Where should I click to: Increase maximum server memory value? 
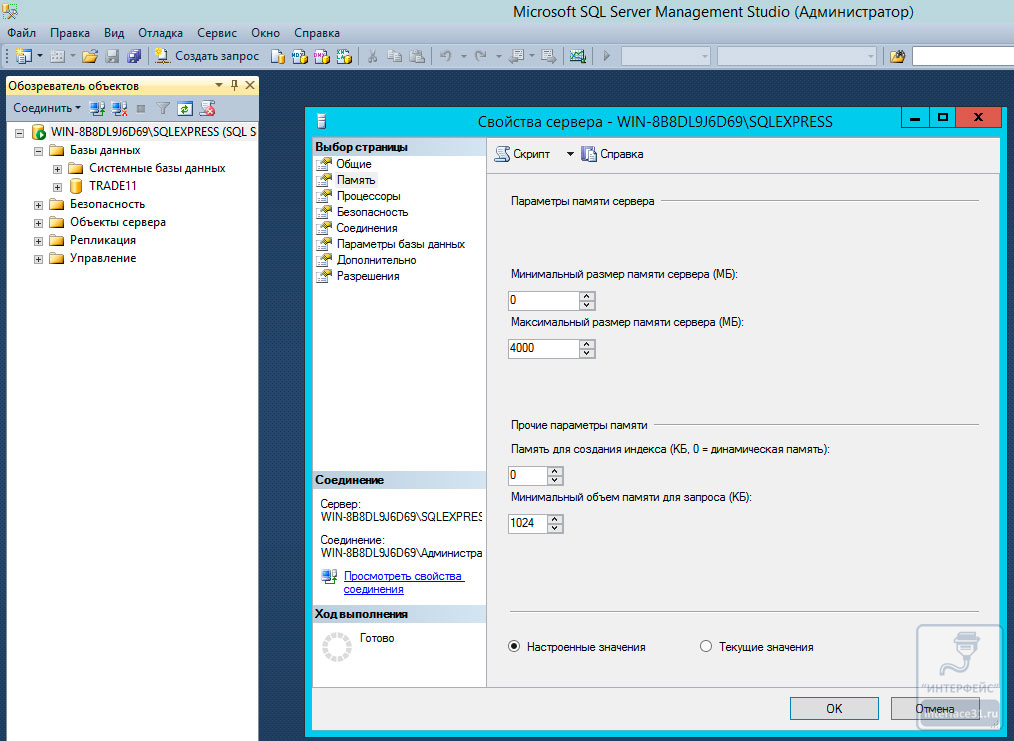tap(587, 344)
